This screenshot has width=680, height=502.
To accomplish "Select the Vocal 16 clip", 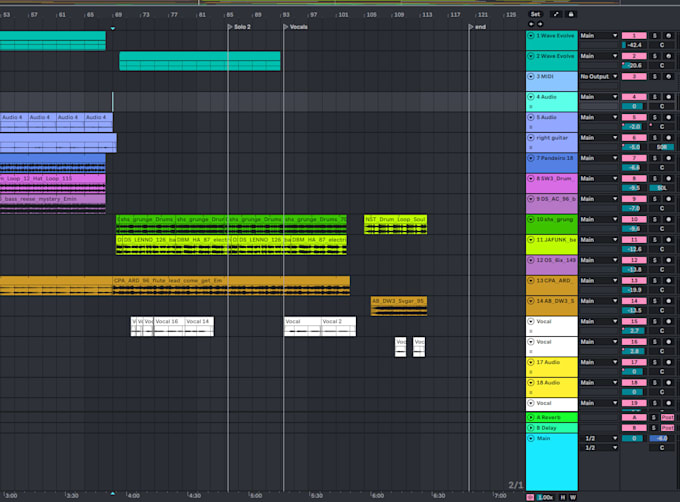I will coord(168,326).
